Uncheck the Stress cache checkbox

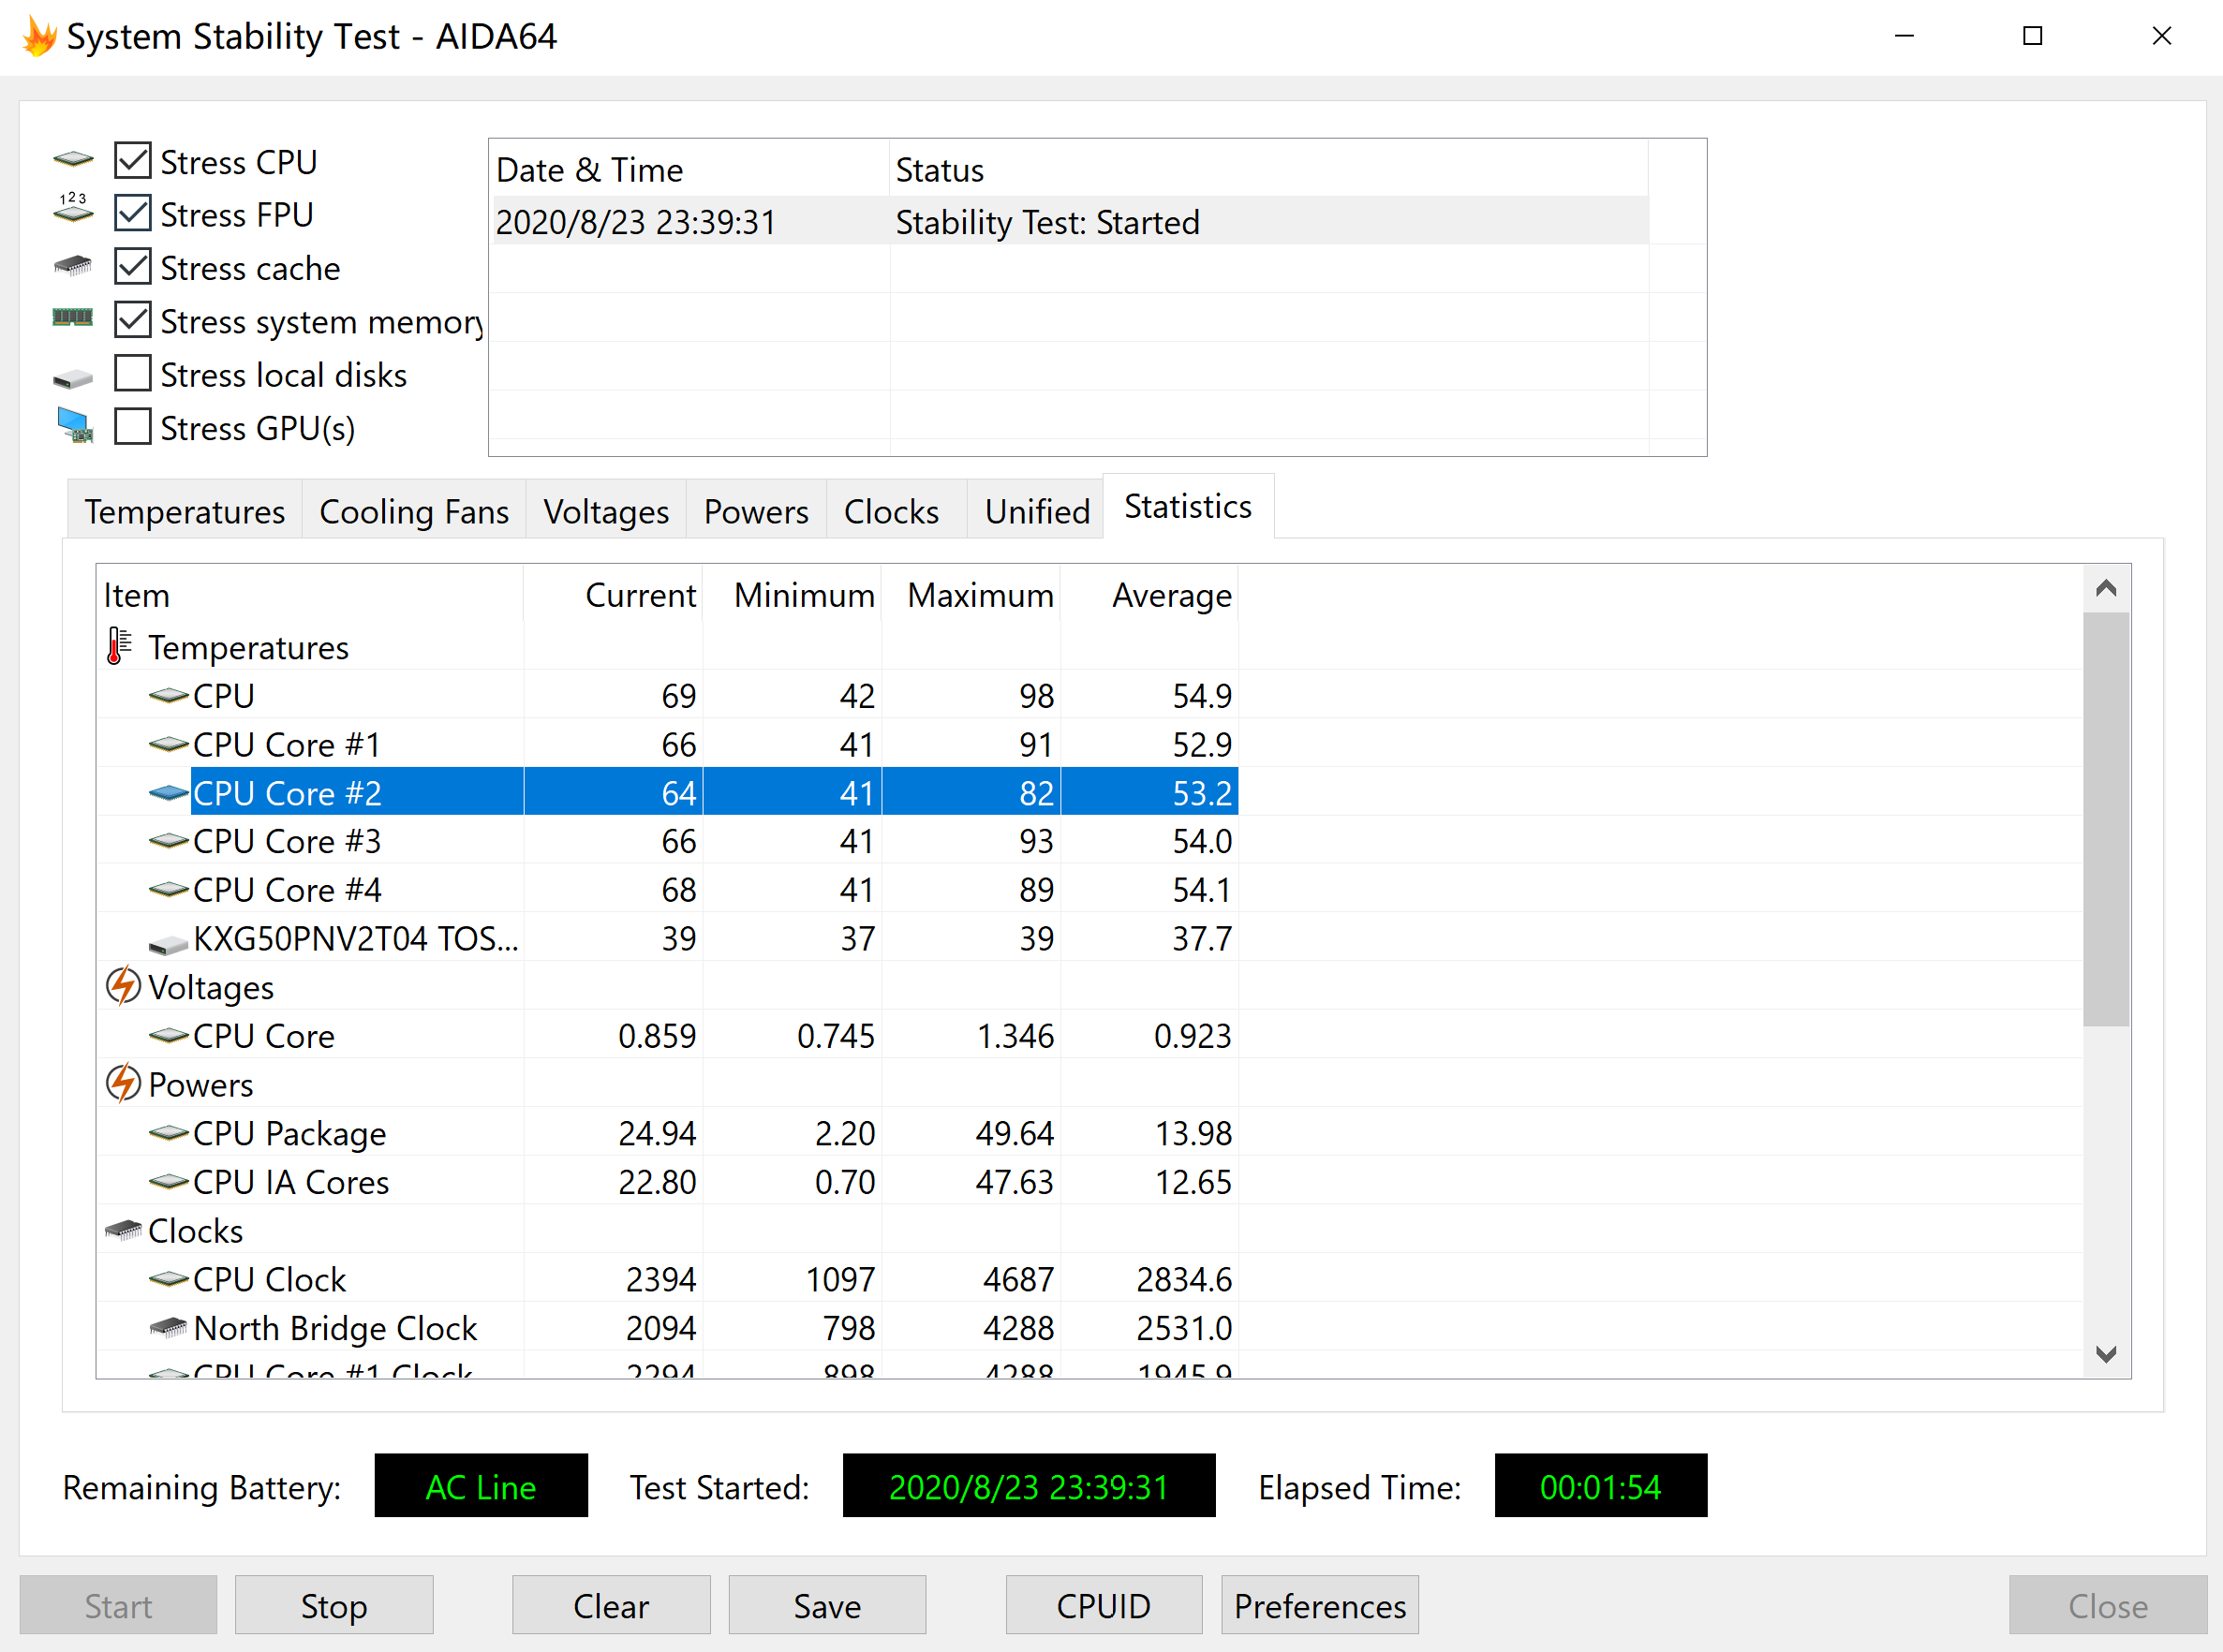coord(132,266)
